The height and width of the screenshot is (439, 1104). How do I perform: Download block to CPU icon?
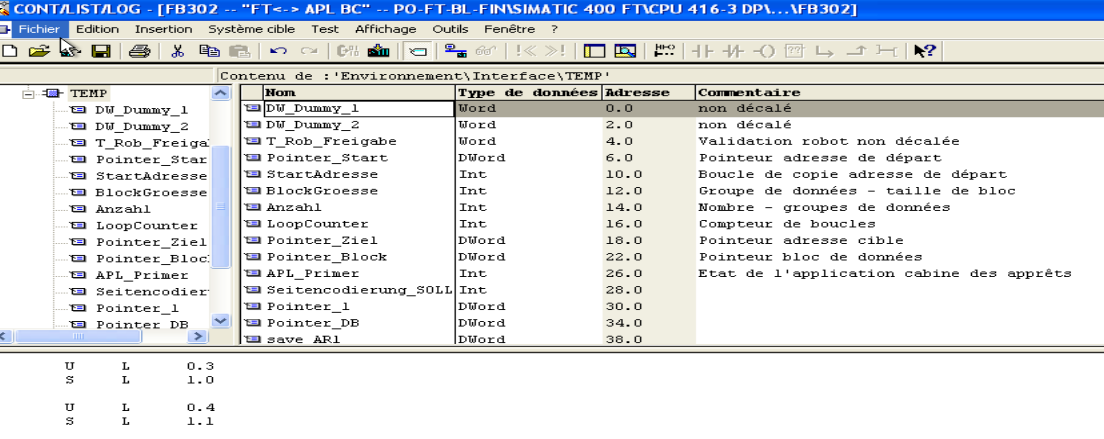(379, 50)
